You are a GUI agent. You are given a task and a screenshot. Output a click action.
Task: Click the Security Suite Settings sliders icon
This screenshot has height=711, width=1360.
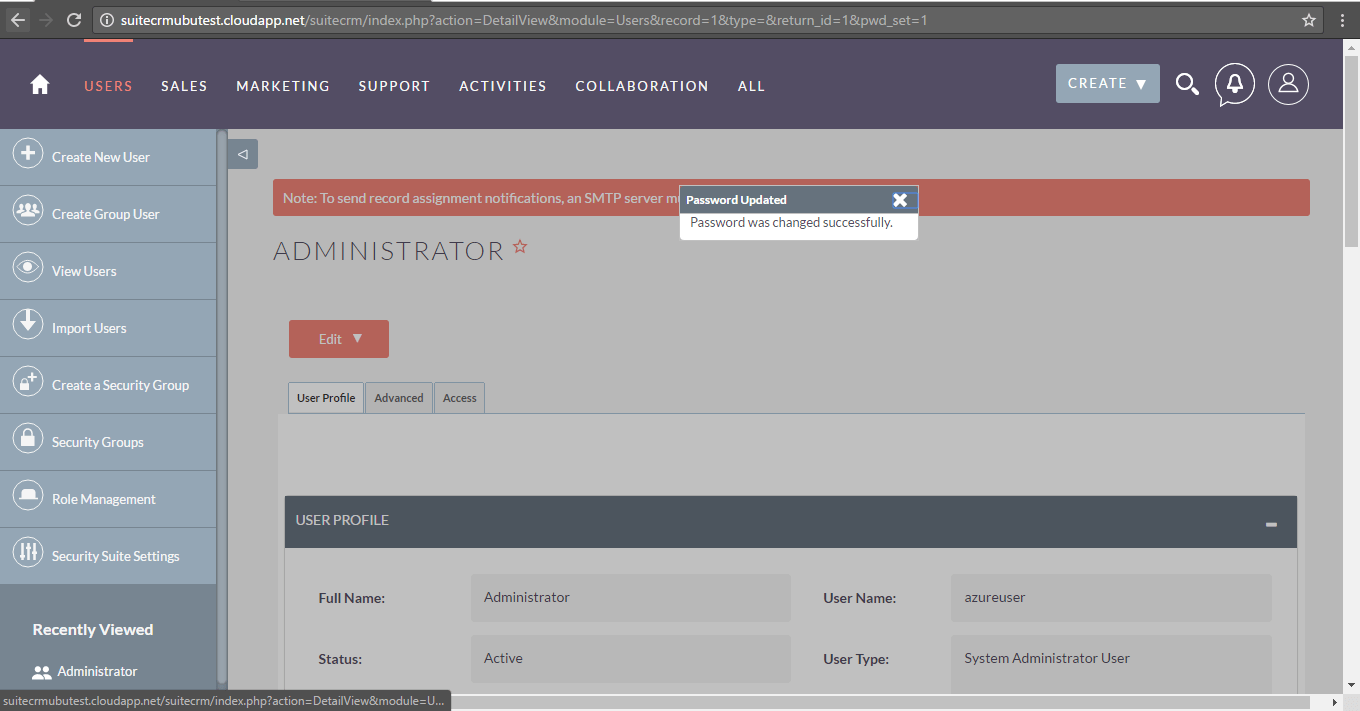(27, 554)
